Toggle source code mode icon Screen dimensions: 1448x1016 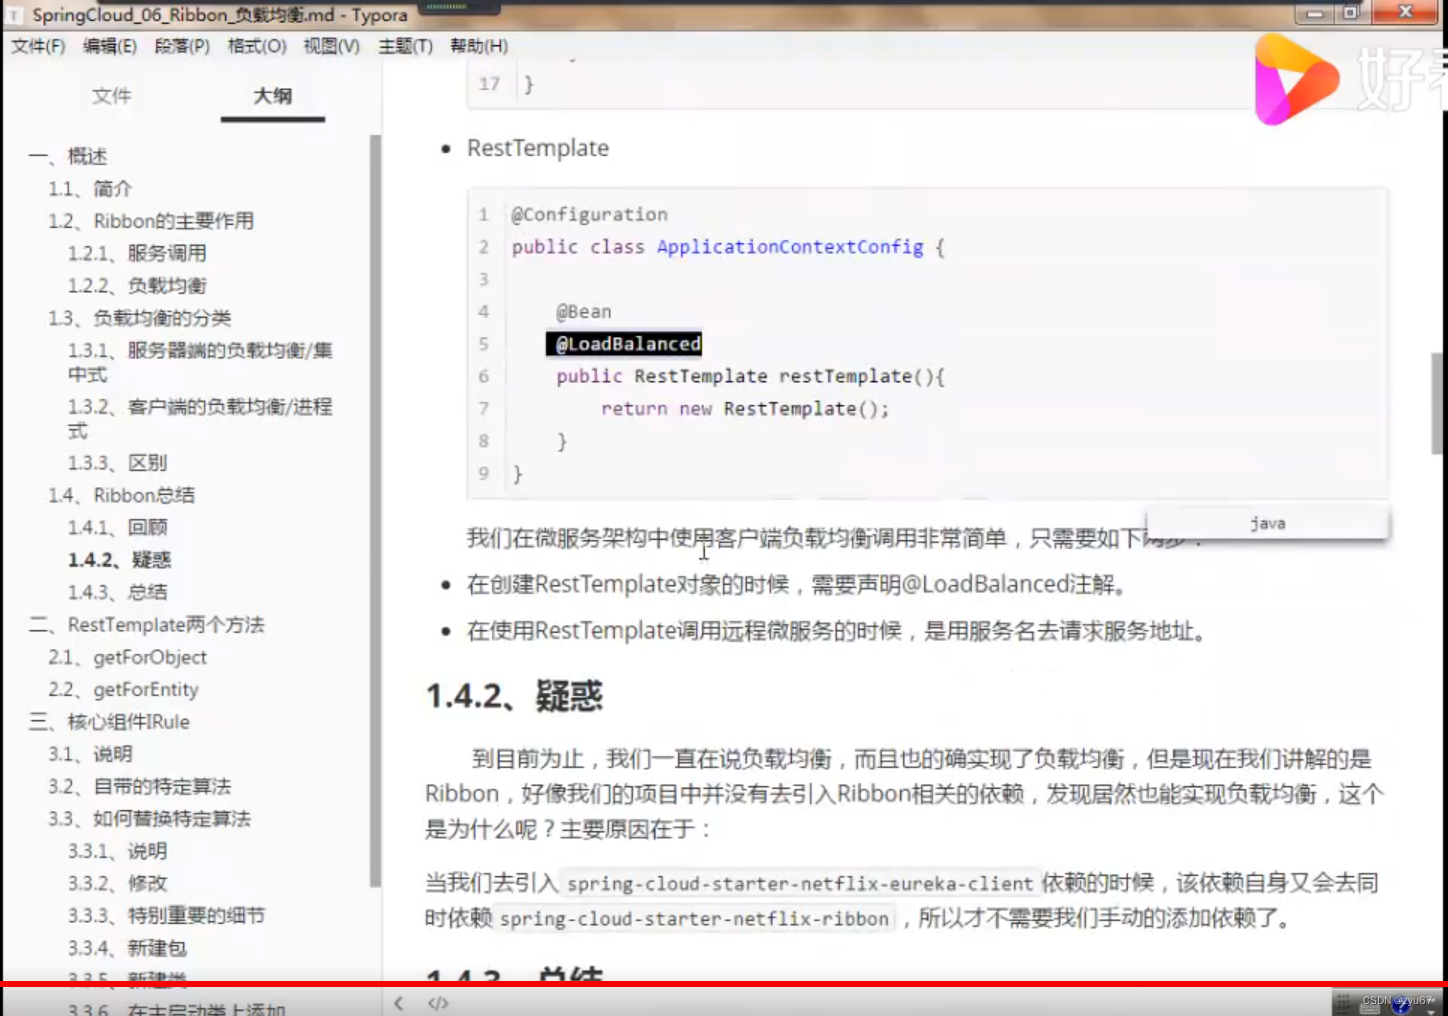tap(438, 1003)
